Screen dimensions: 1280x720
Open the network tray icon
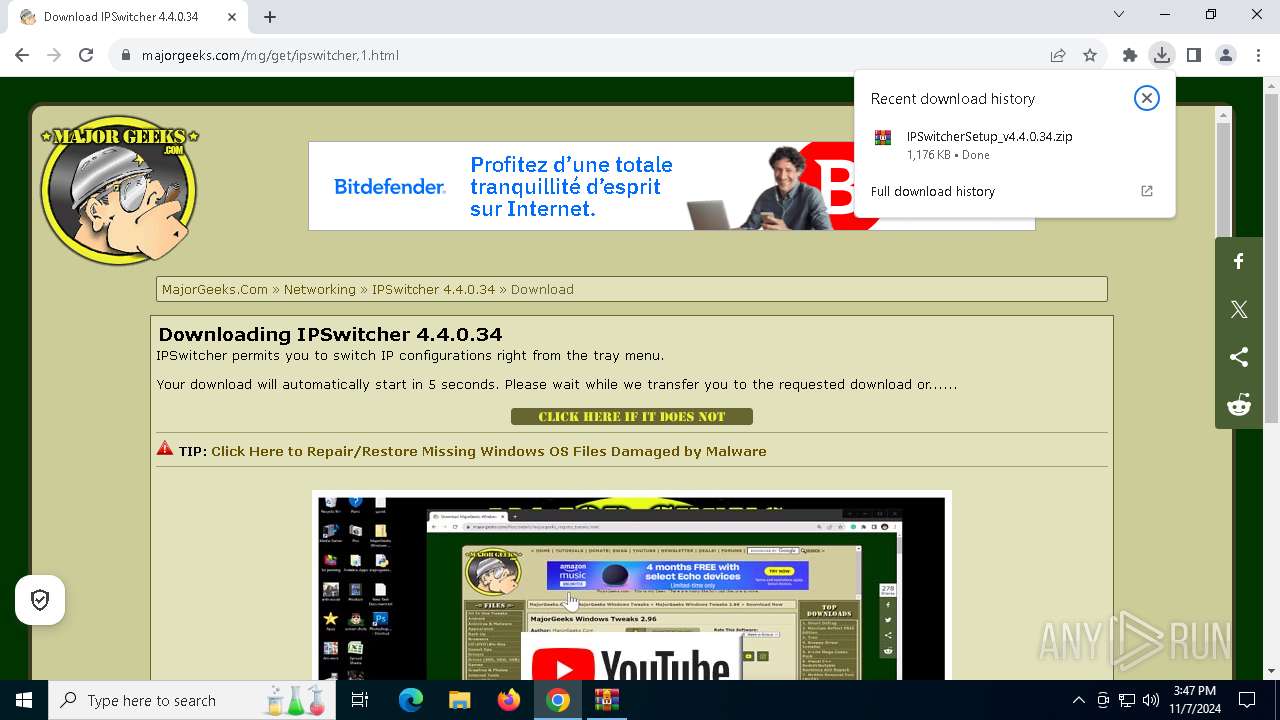click(x=1127, y=700)
